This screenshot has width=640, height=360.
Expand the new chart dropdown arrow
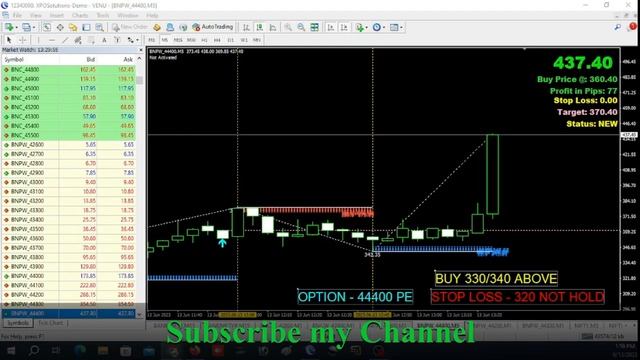pos(16,28)
